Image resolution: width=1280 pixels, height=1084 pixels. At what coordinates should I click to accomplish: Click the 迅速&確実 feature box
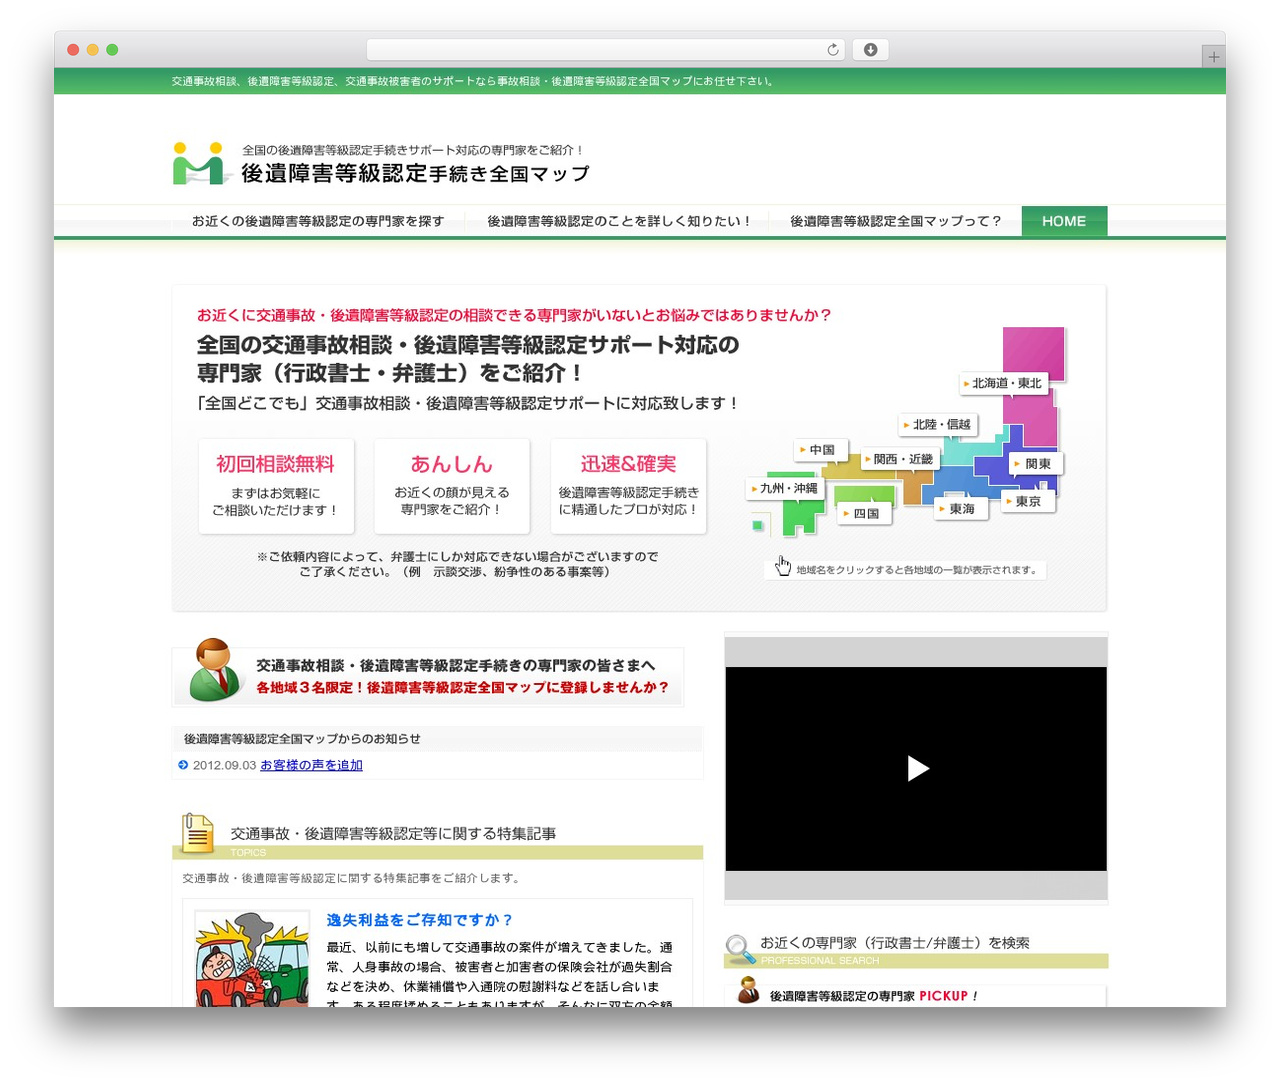(628, 486)
